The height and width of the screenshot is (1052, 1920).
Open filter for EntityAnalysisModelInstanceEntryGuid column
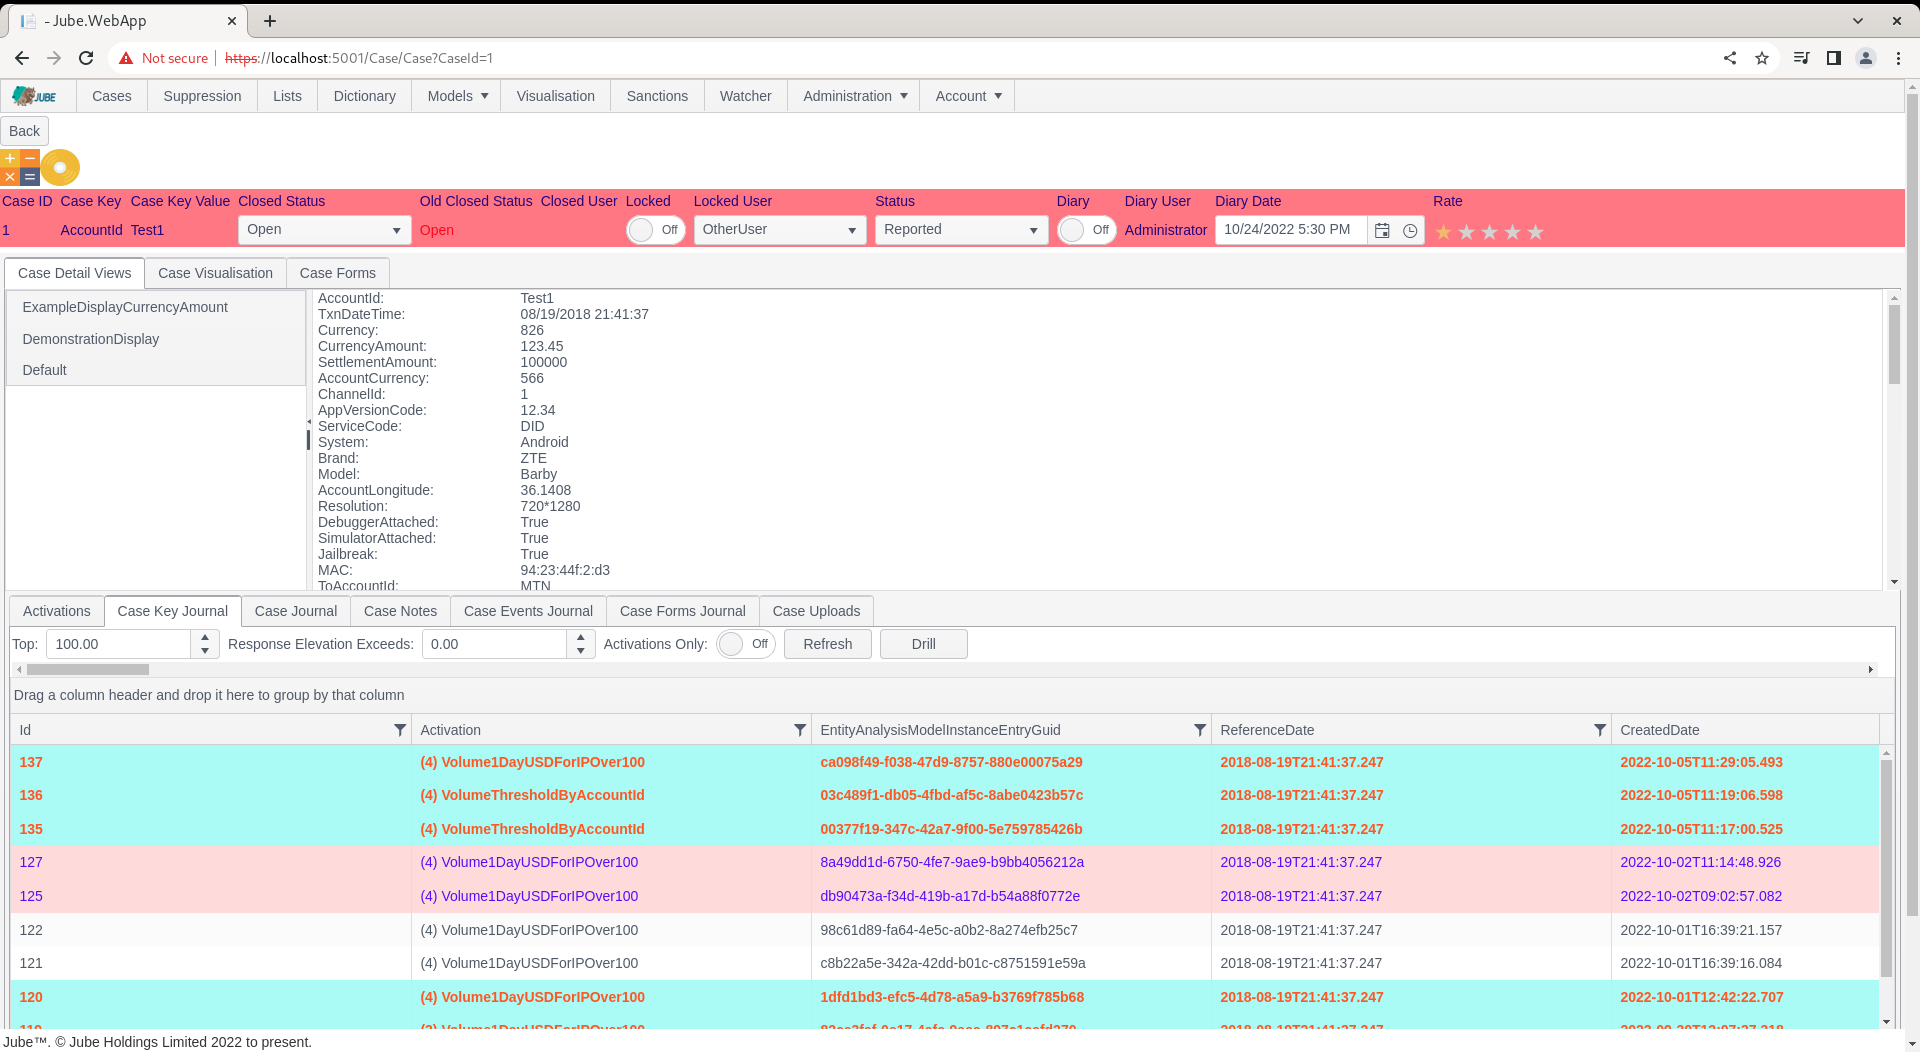tap(1200, 730)
